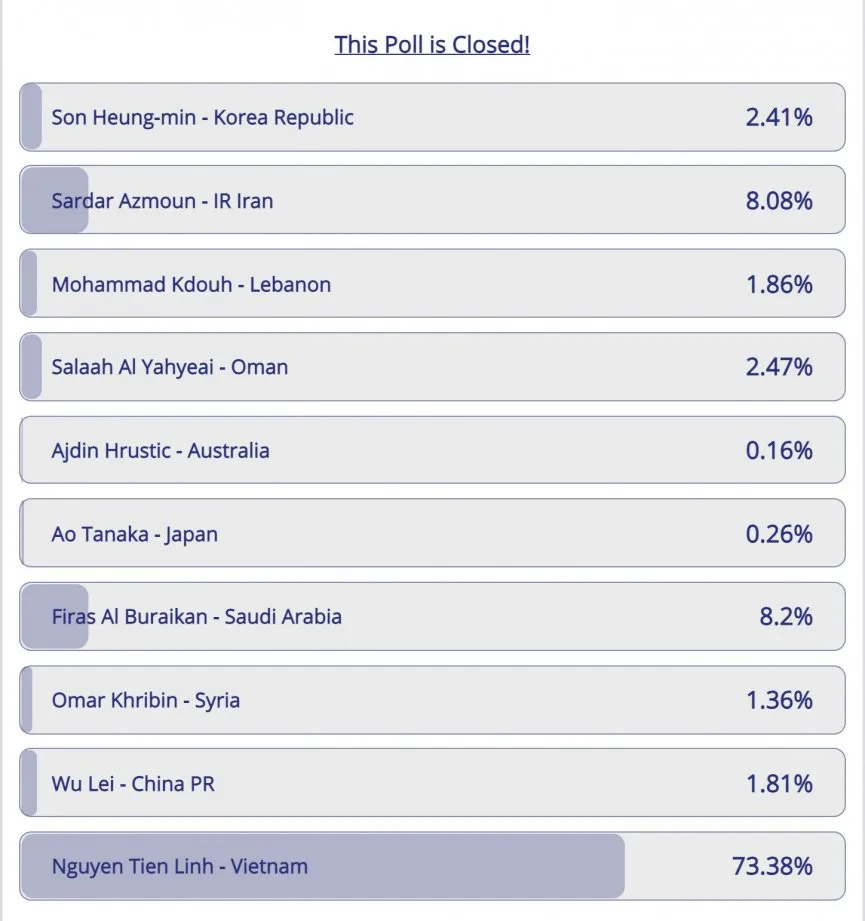The image size is (865, 921).
Task: Click the 8.2% percentage for Firas Al Buraikan
Action: tap(786, 617)
